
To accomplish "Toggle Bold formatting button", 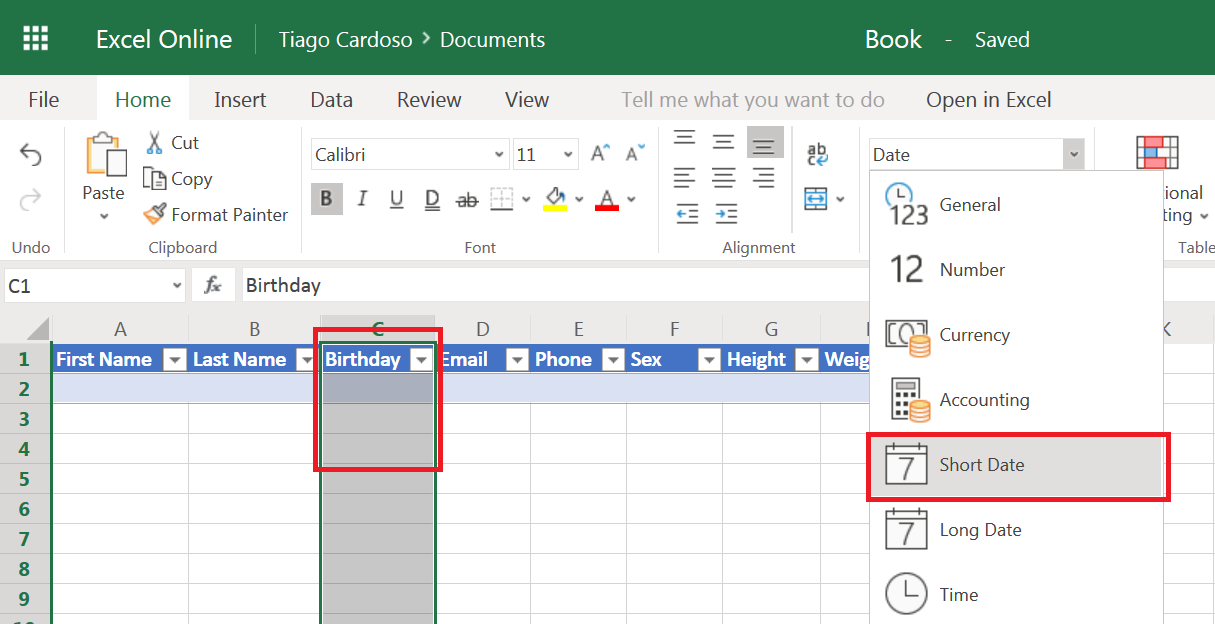I will tap(326, 199).
